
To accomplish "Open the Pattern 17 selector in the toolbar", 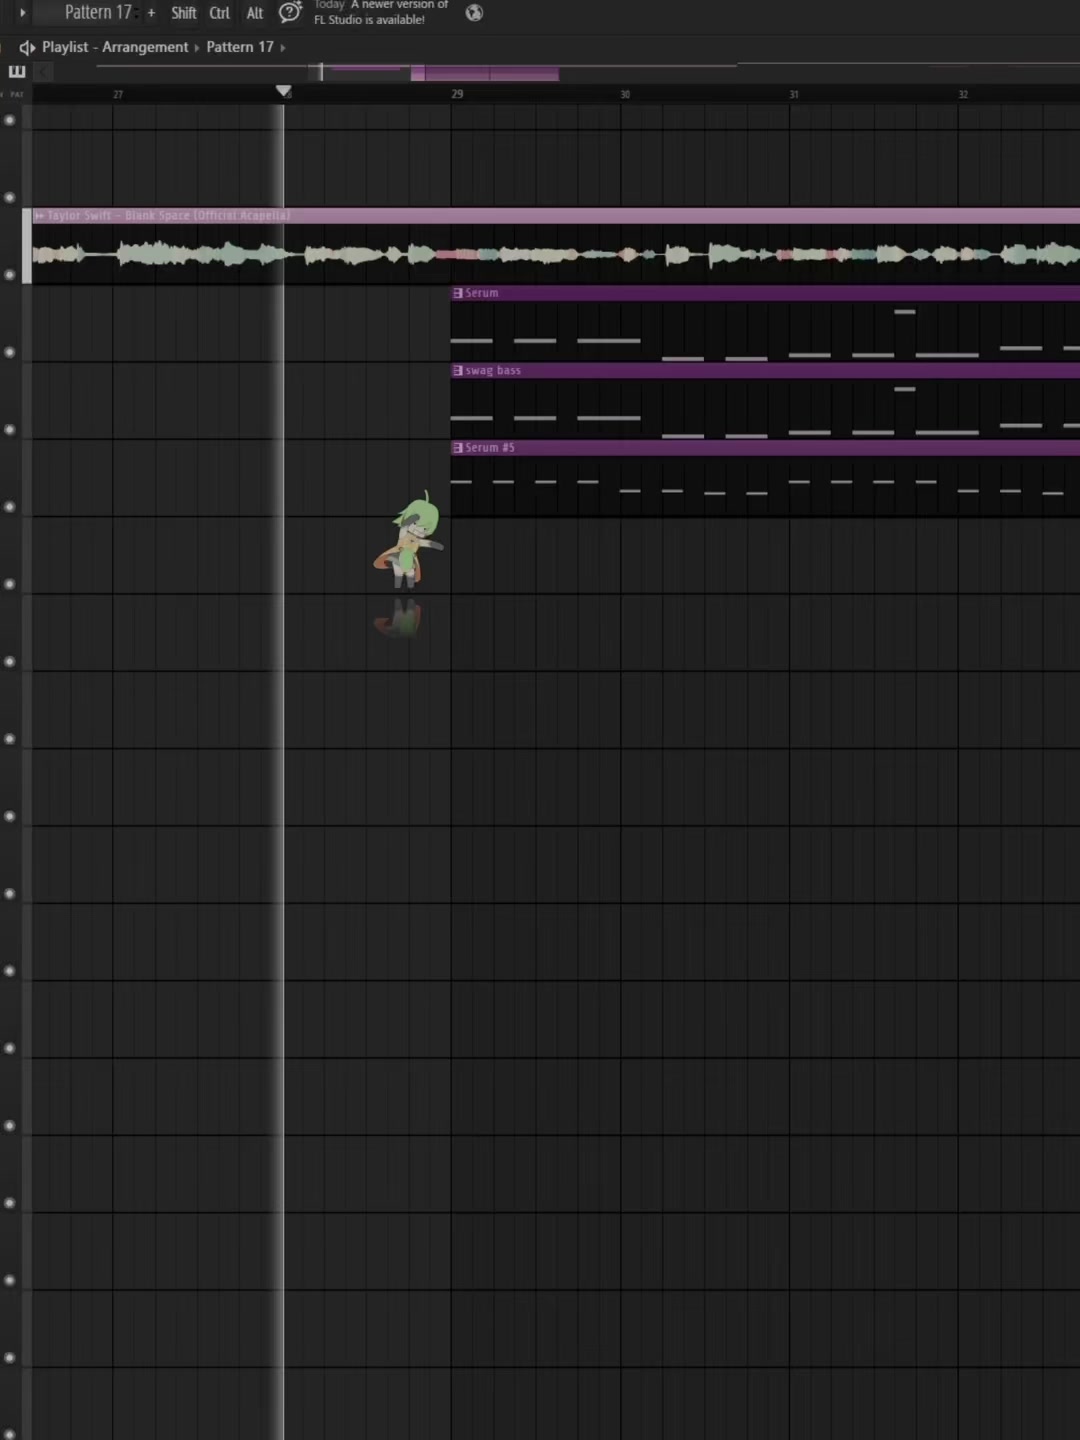I will point(98,12).
